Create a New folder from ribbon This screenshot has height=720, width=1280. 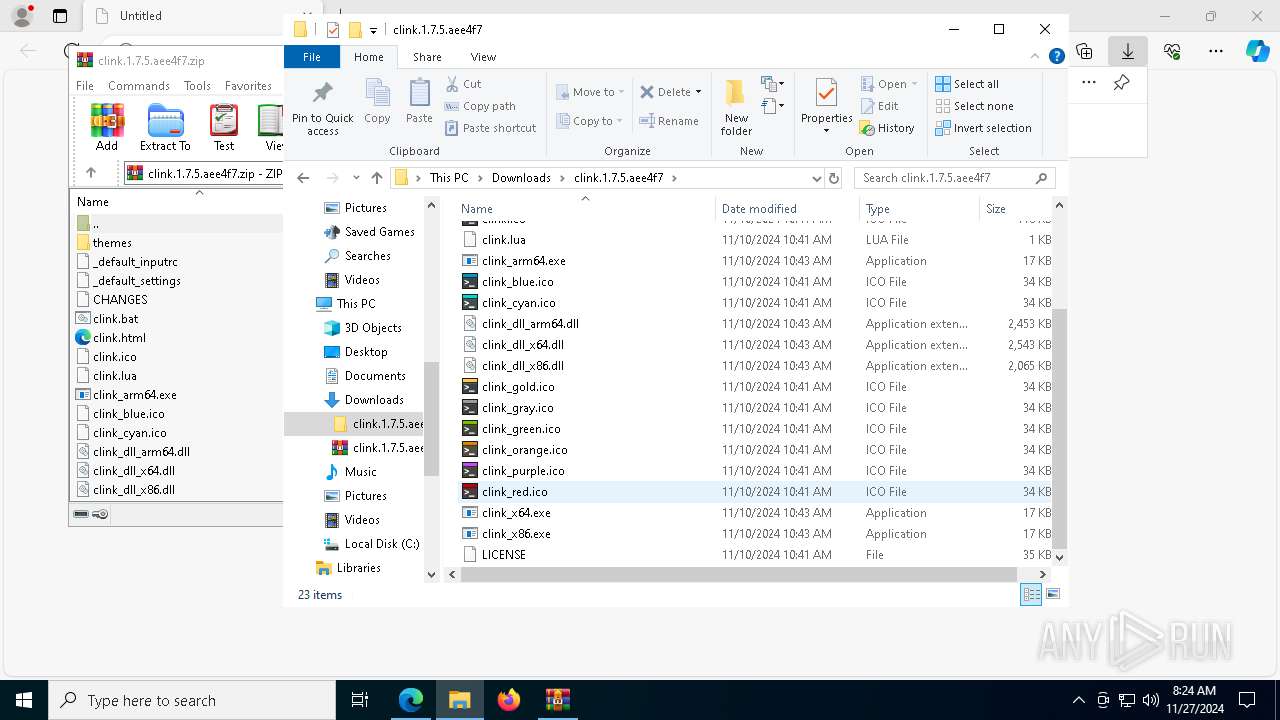click(x=736, y=107)
